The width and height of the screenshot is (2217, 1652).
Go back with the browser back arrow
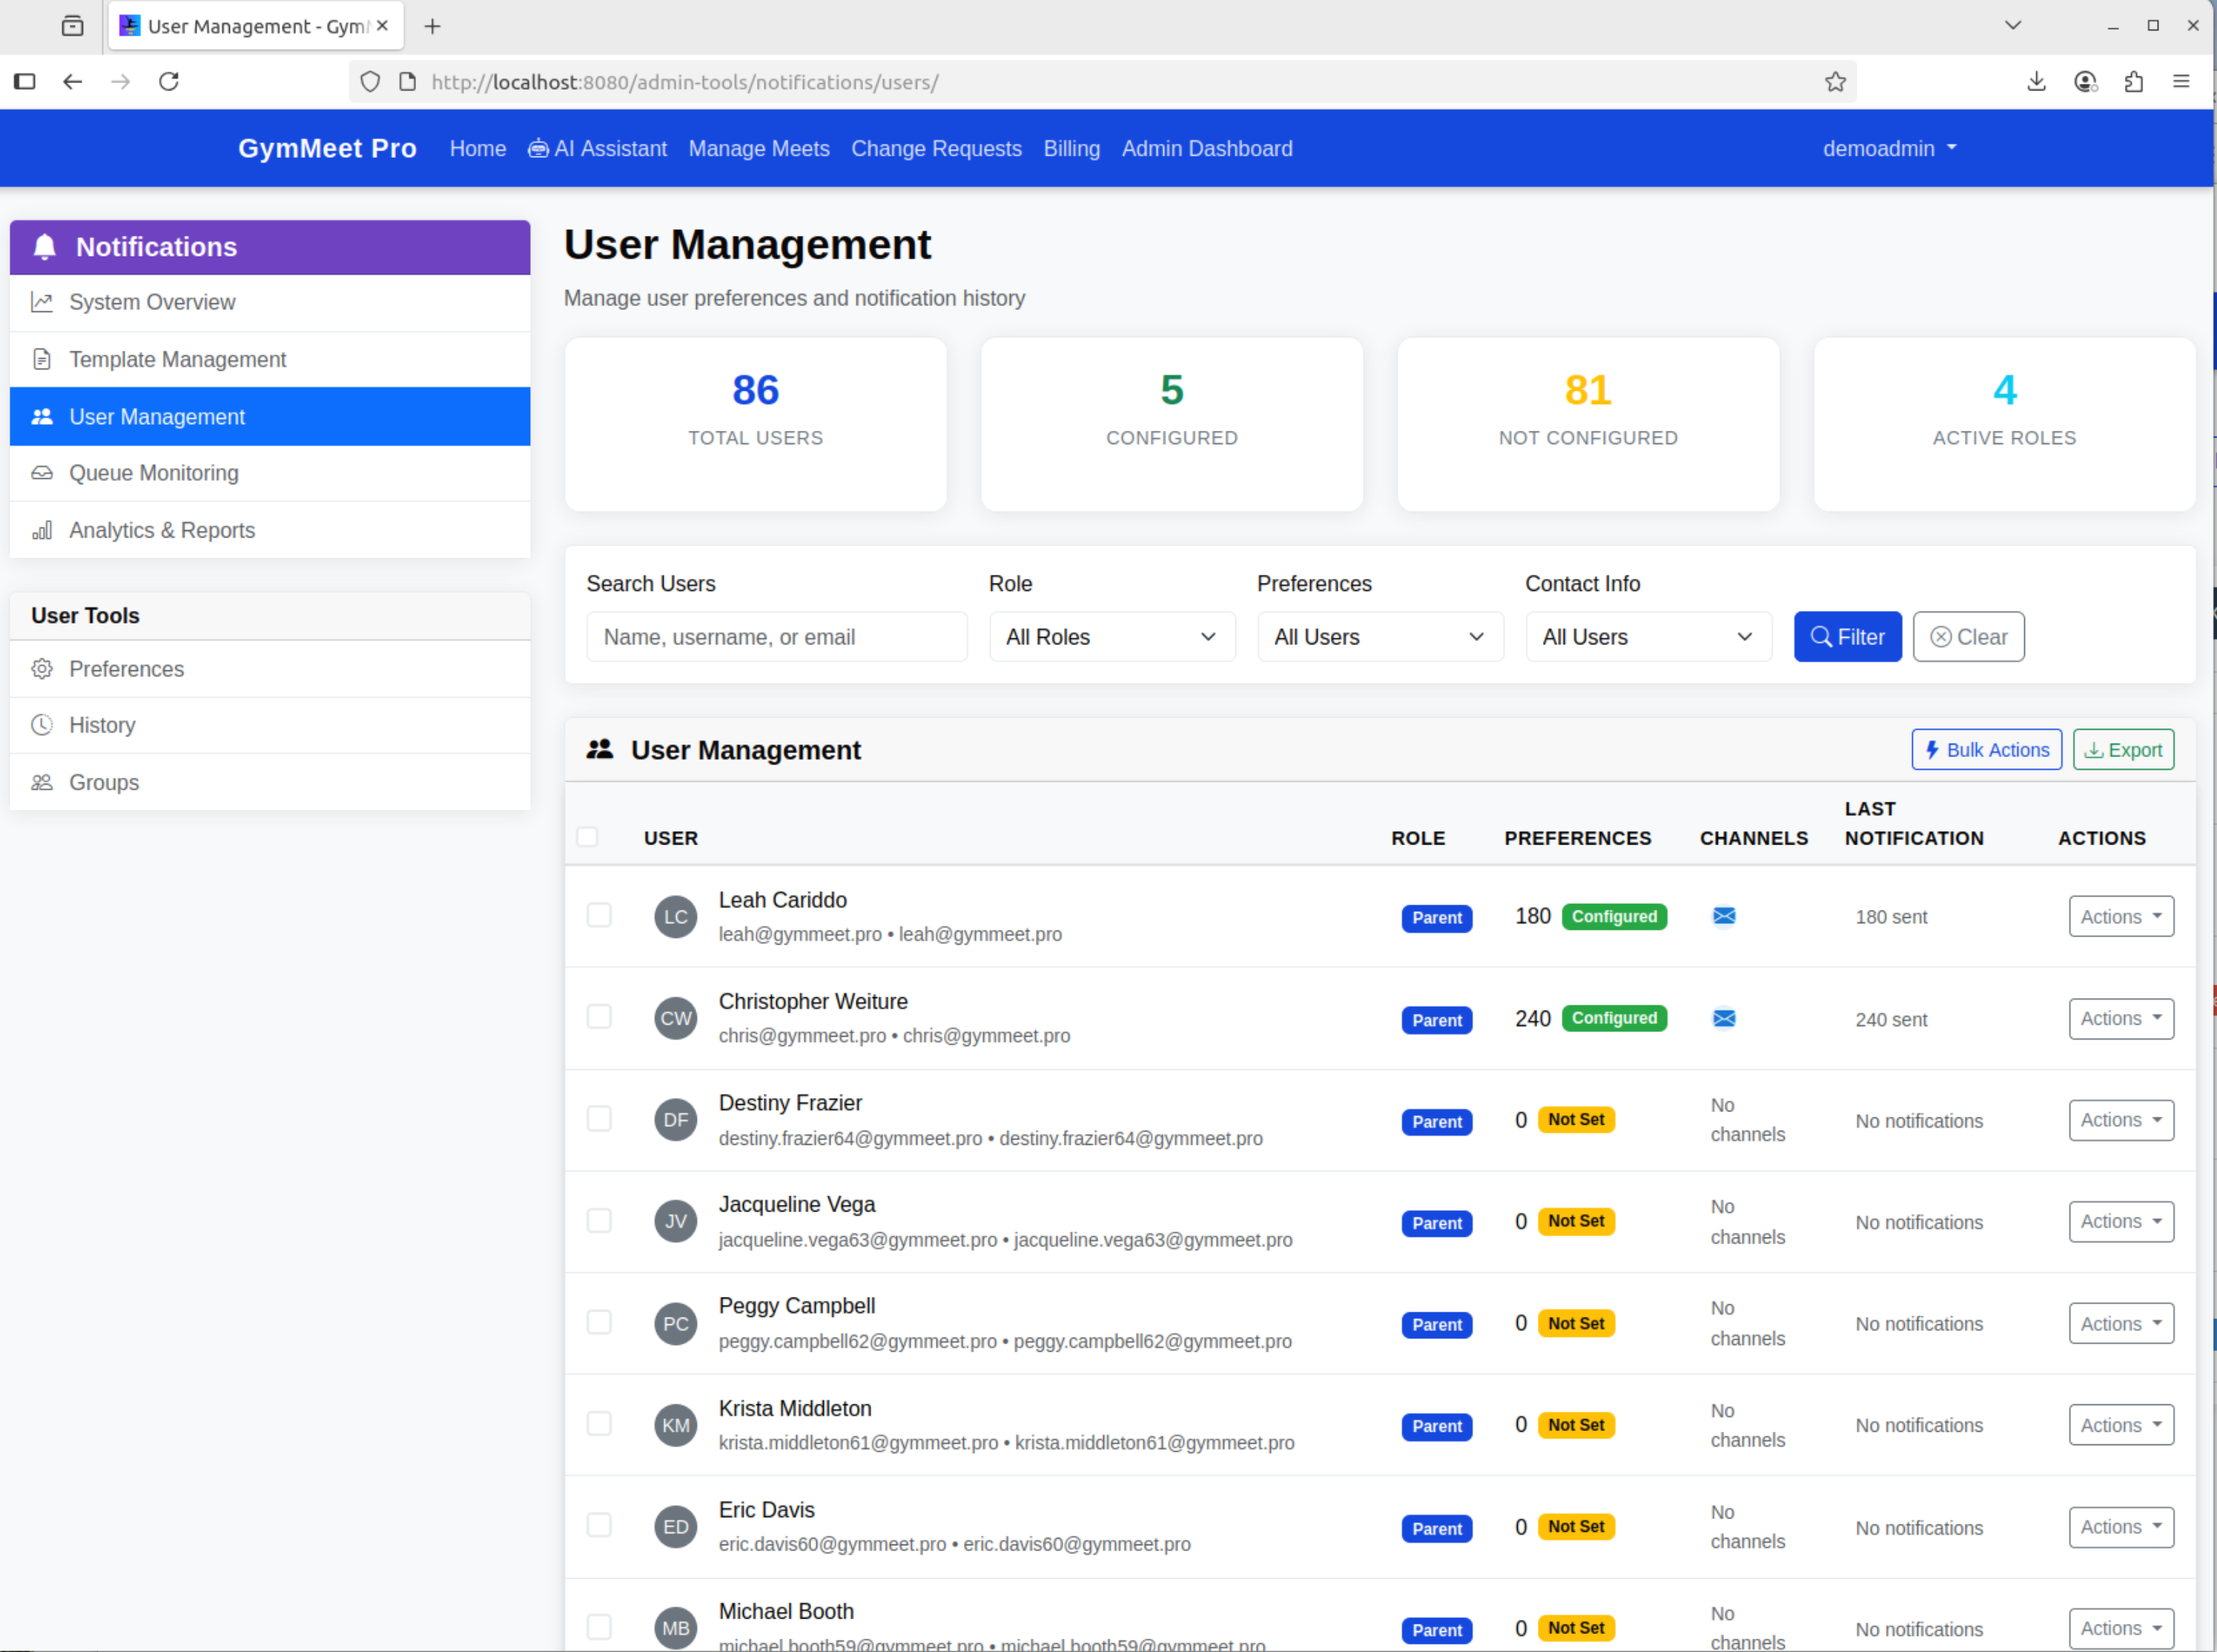click(x=72, y=82)
